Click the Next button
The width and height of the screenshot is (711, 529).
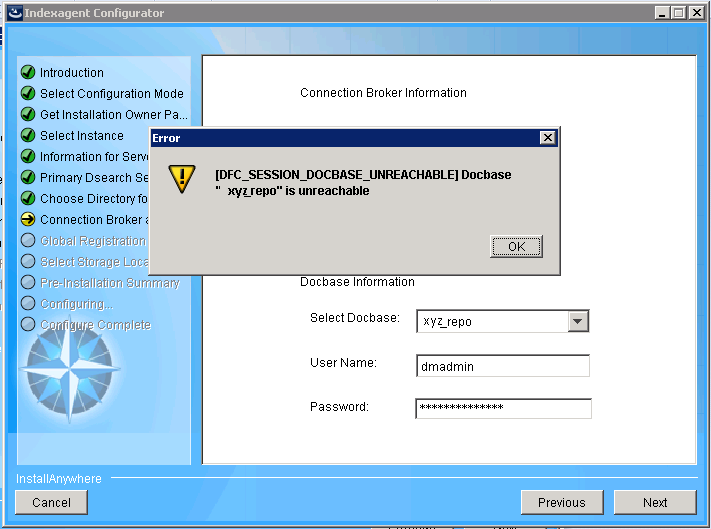tap(655, 502)
